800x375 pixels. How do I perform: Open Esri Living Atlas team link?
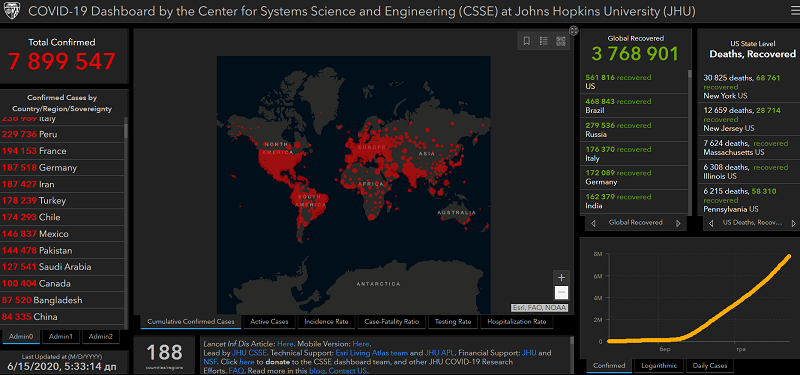coord(372,353)
